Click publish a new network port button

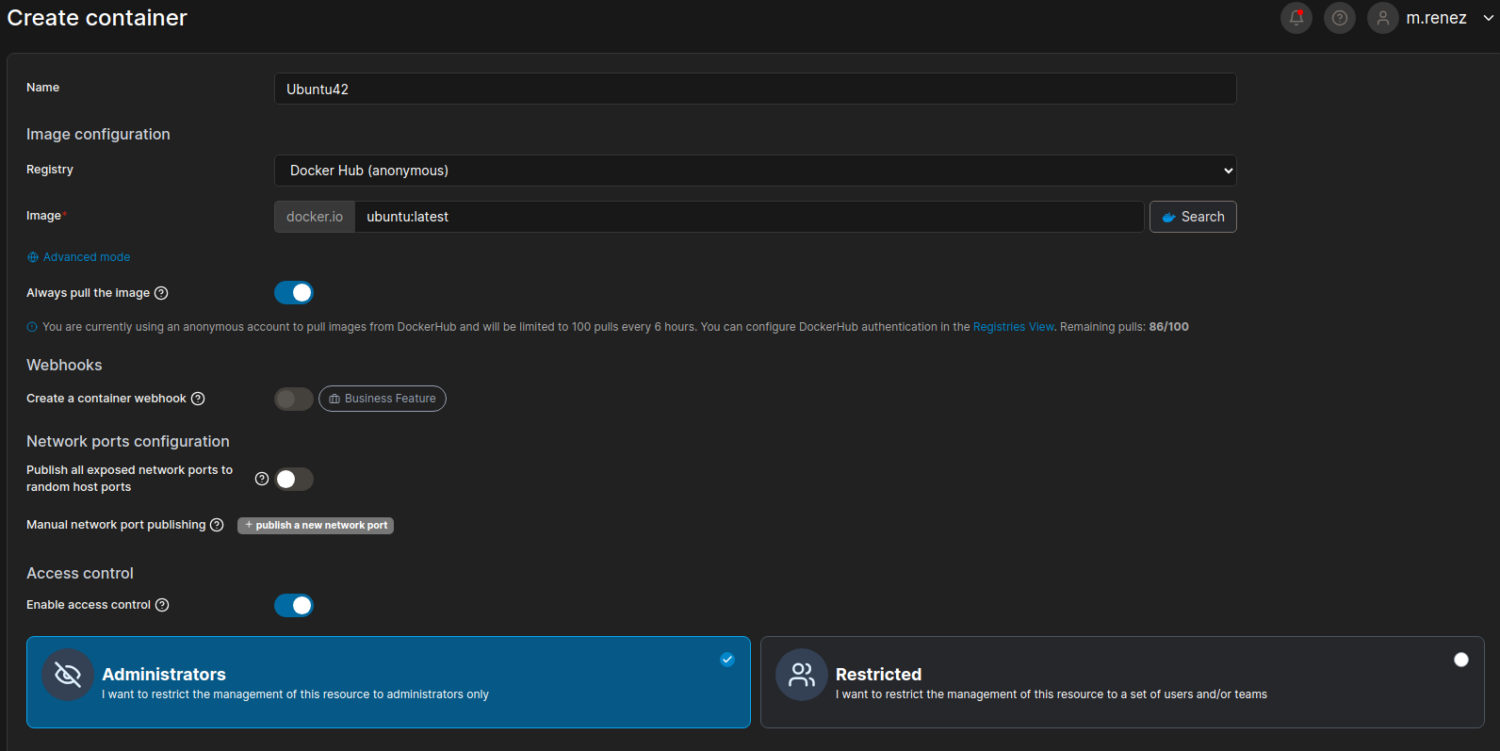click(315, 525)
